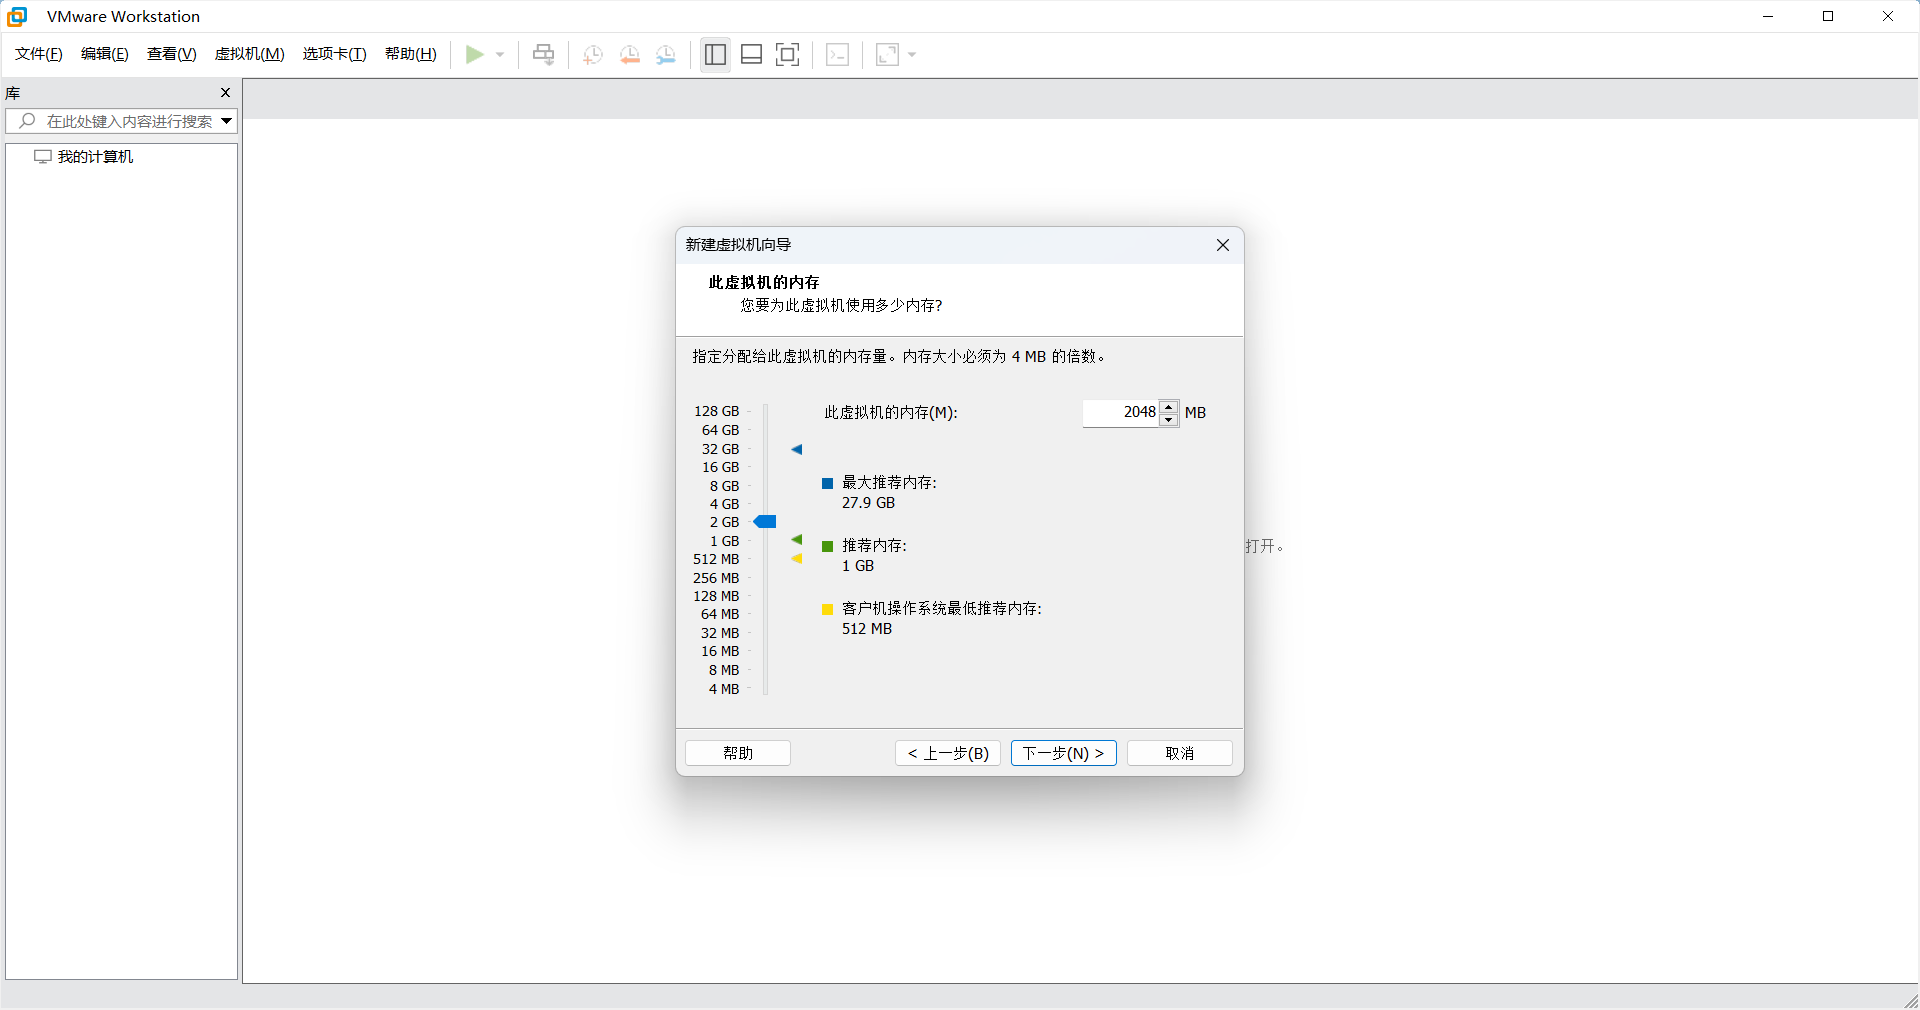The height and width of the screenshot is (1010, 1920).
Task: Click the VMware Workstation logo in title bar
Action: [x=17, y=16]
